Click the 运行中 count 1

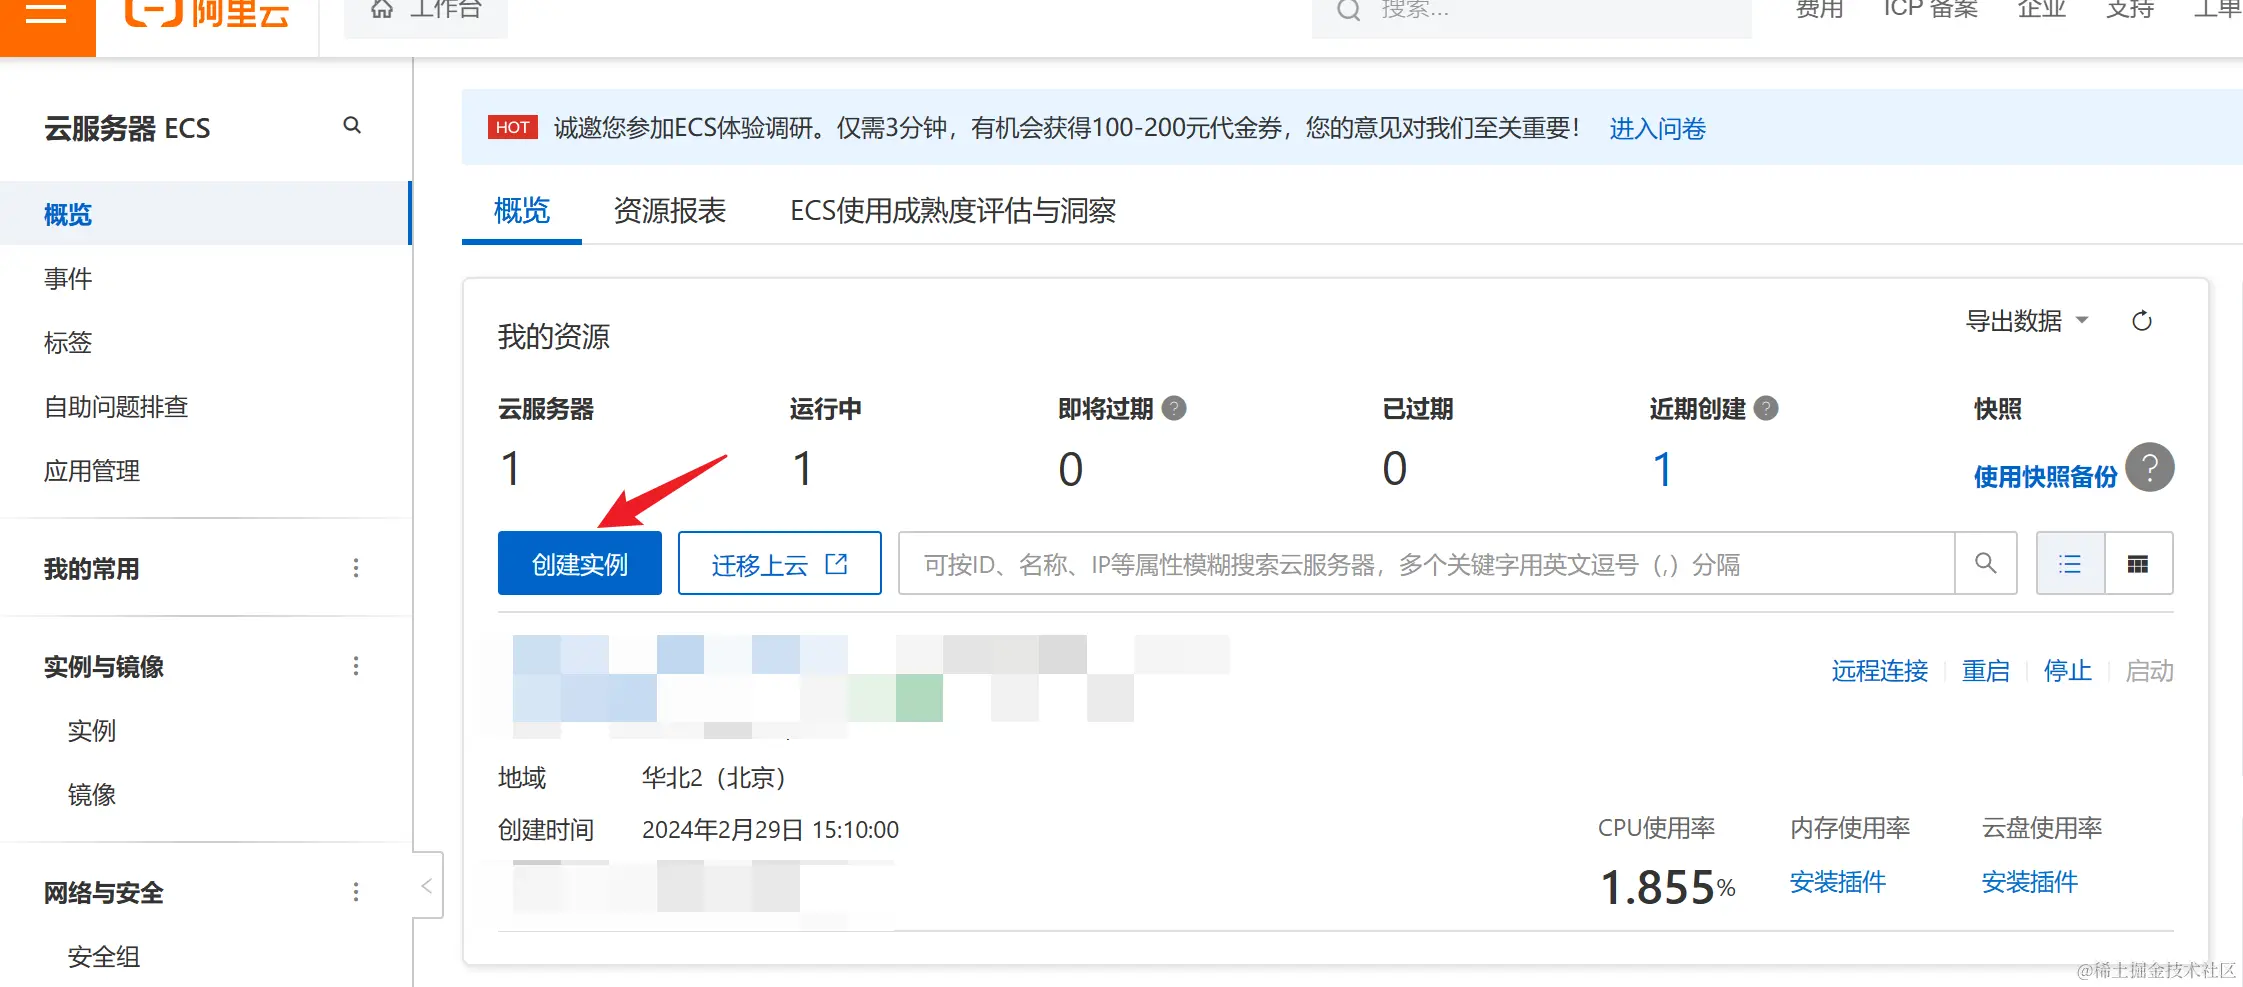coord(802,469)
